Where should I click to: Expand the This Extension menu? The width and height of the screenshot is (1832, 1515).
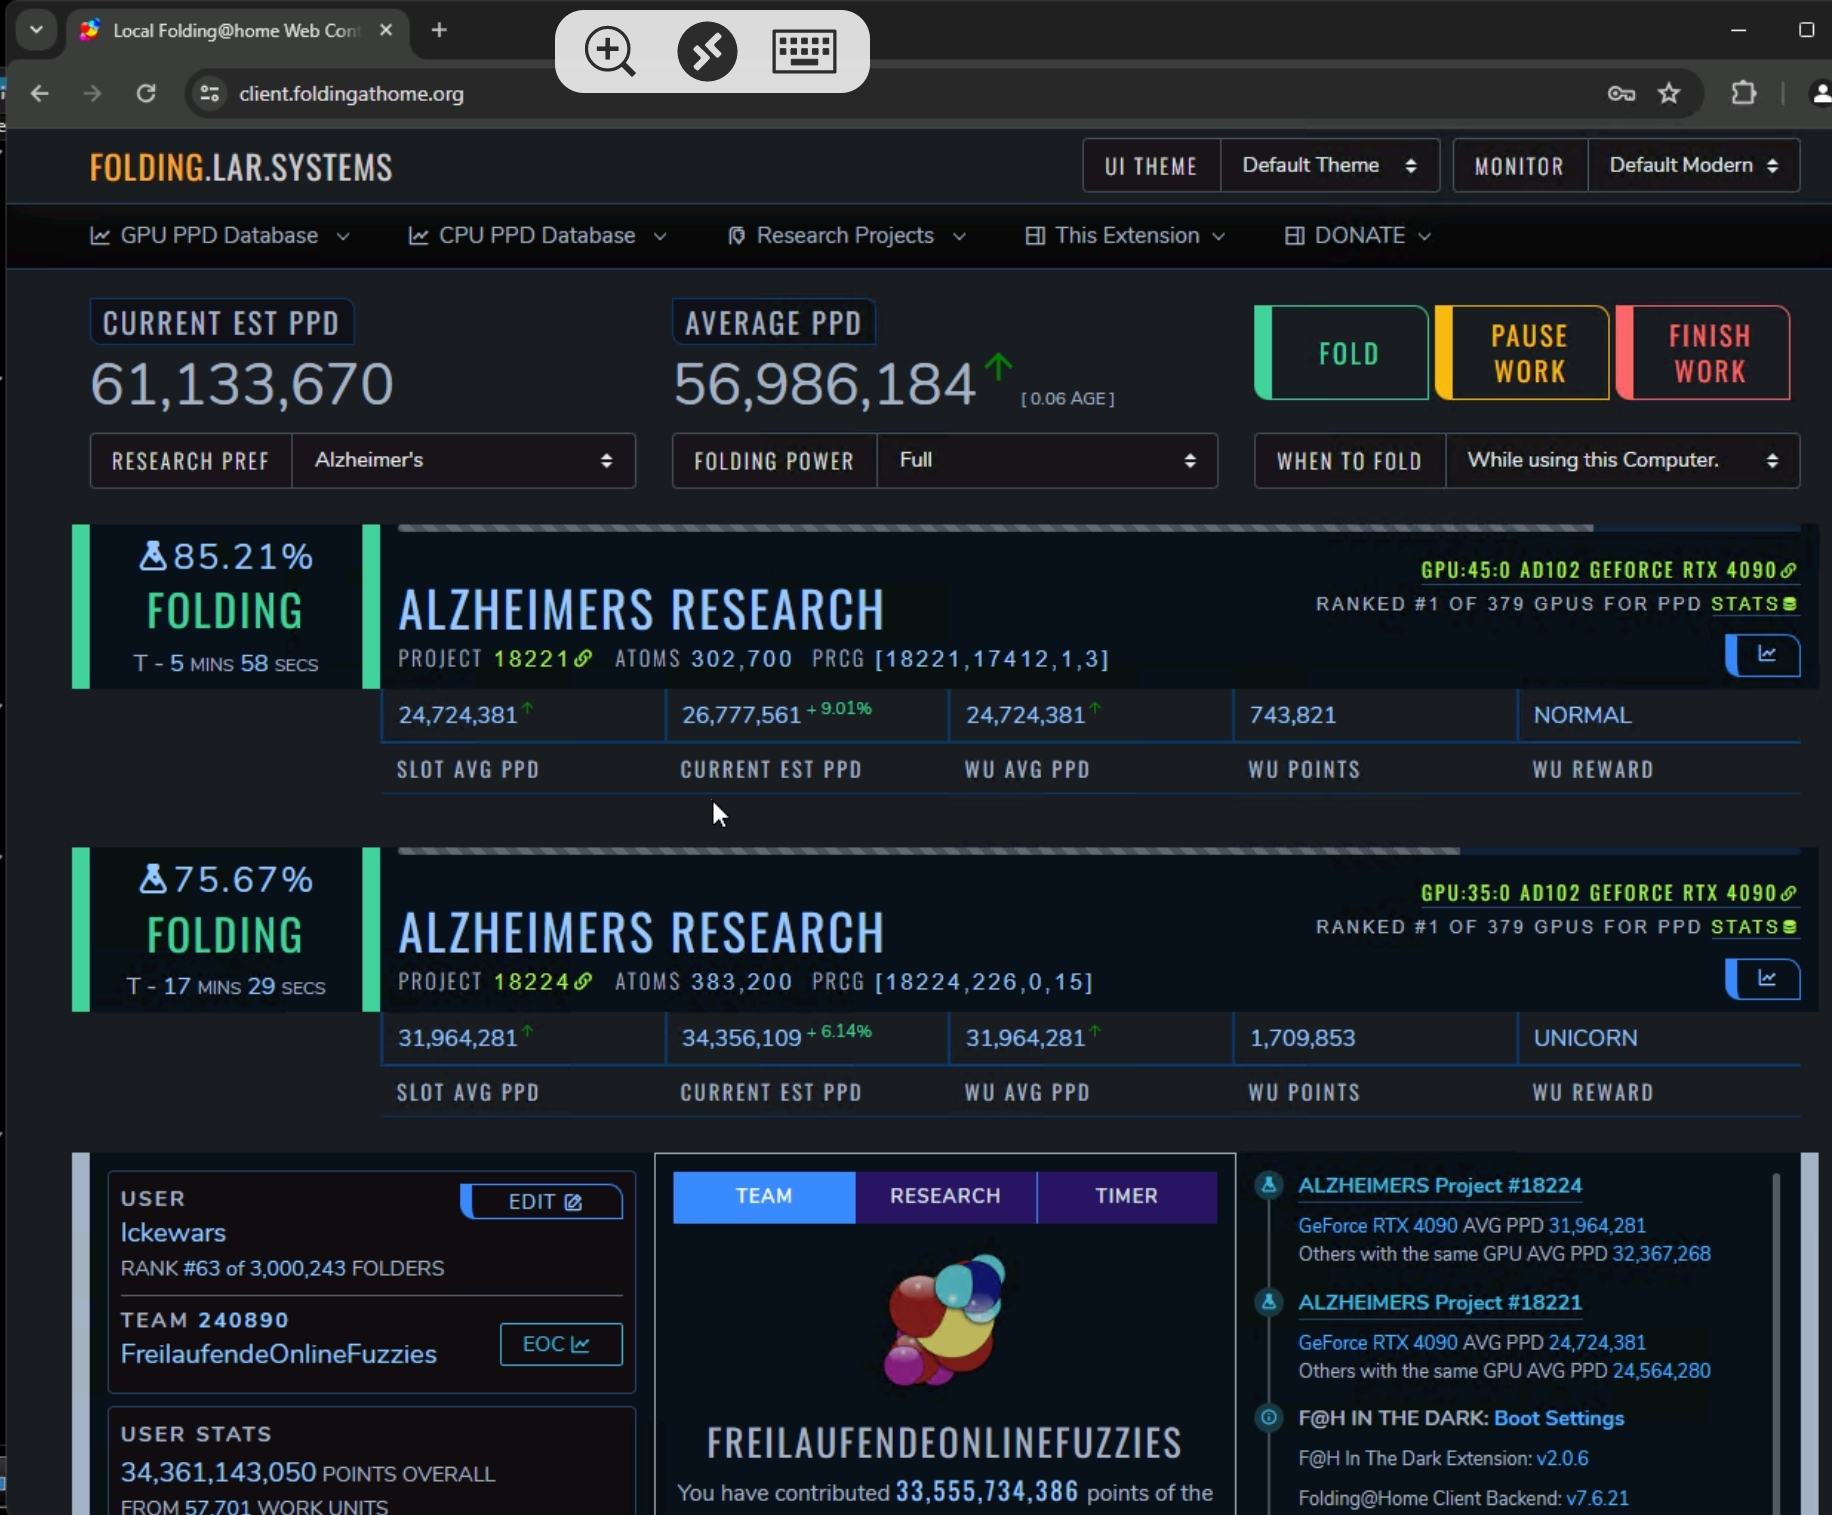pos(1125,235)
